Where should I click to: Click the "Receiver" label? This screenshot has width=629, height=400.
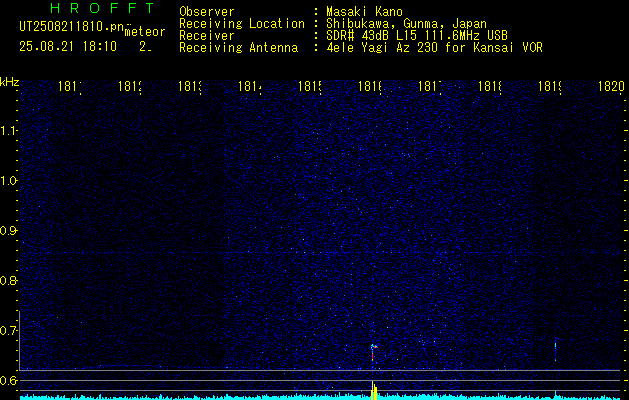[207, 36]
